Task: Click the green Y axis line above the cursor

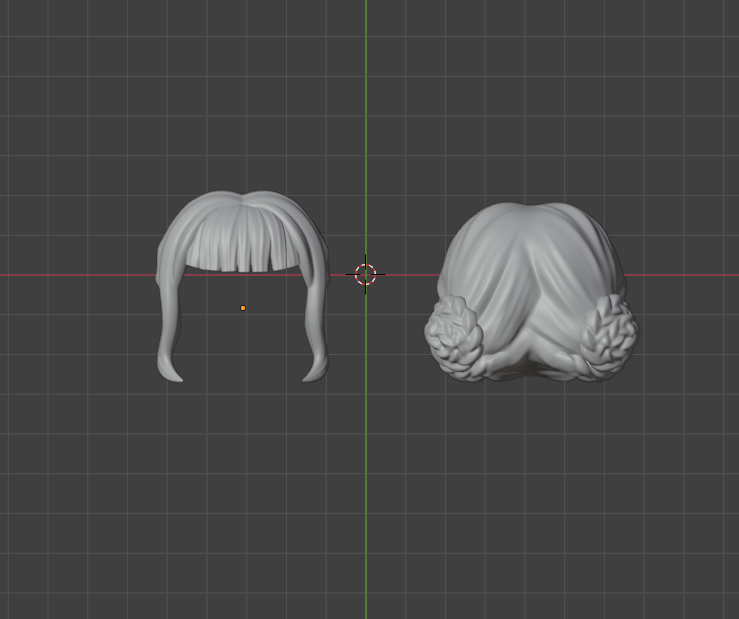Action: pyautogui.click(x=366, y=120)
